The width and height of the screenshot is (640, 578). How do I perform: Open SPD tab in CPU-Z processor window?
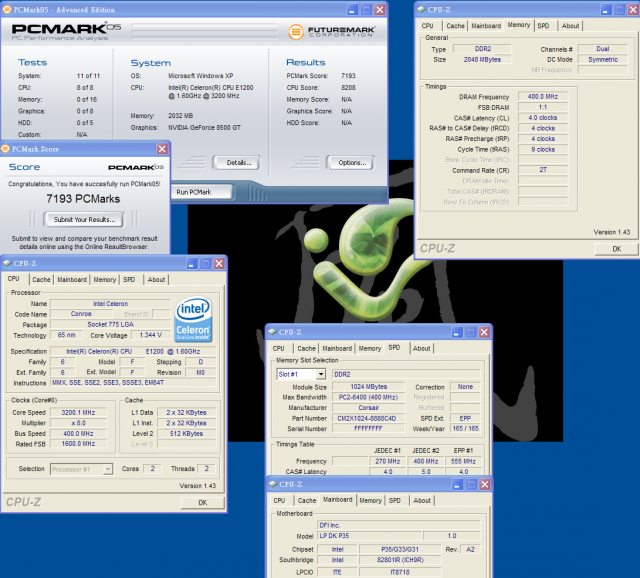pos(129,280)
